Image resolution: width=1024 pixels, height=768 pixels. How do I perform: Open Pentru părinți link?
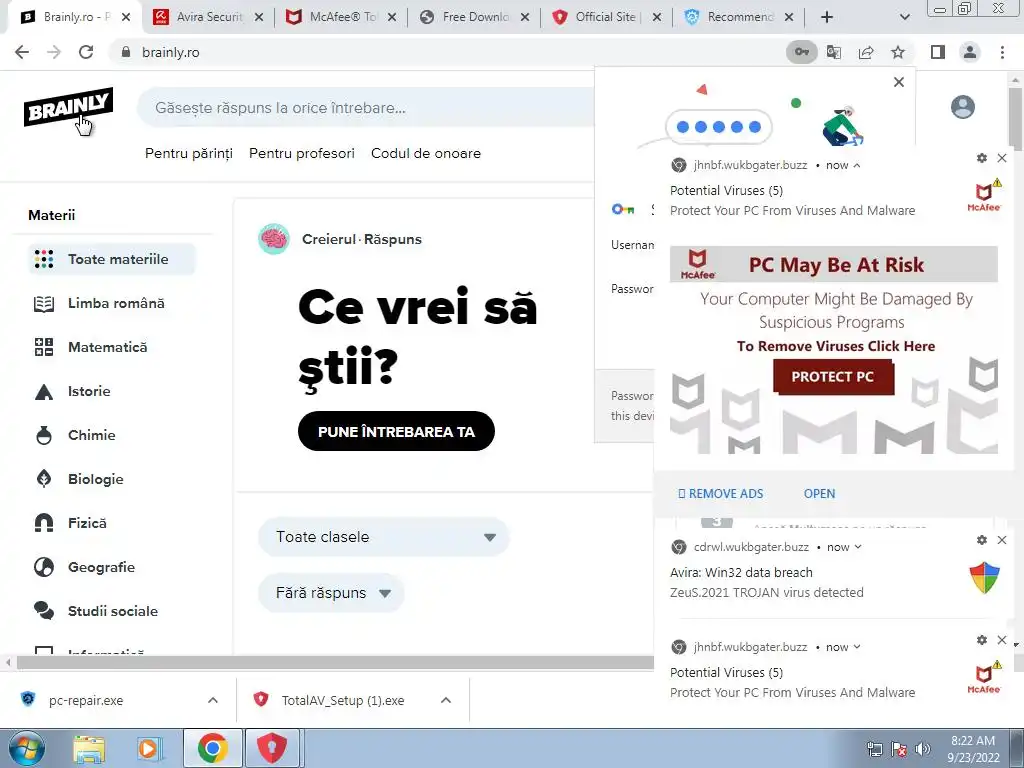pos(189,153)
